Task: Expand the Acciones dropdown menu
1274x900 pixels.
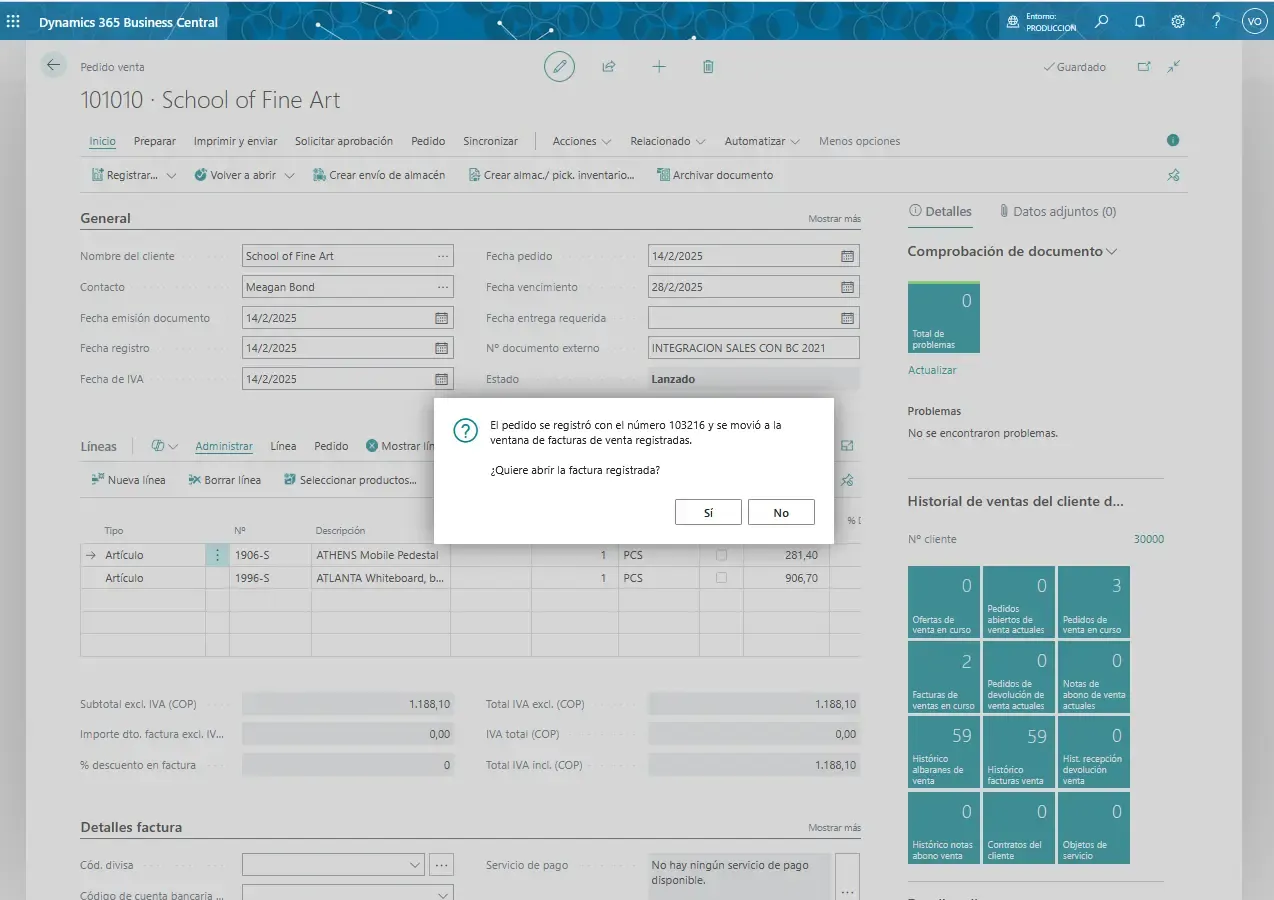Action: (581, 141)
